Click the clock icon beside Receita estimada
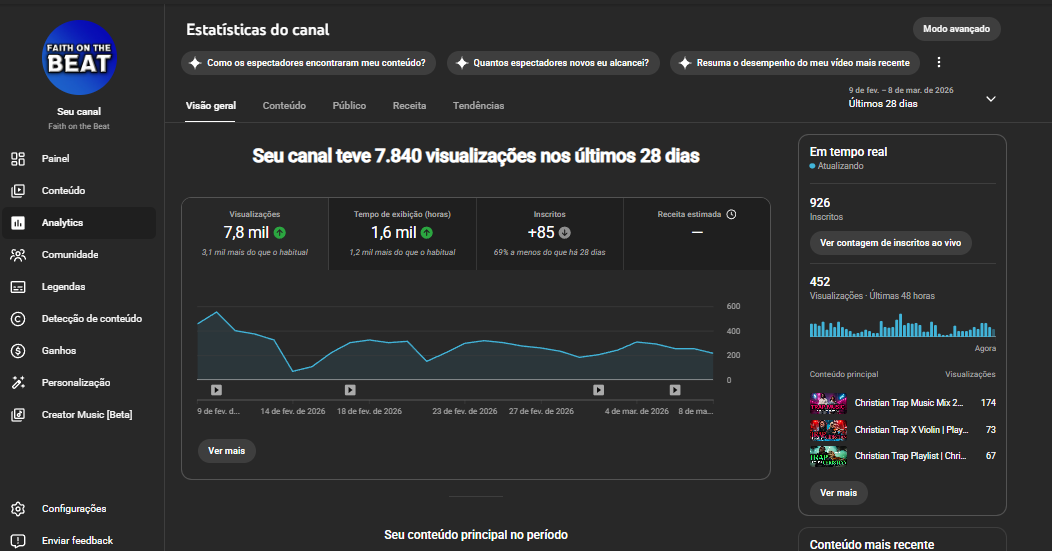Screen dimensions: 1052x551 click(x=731, y=214)
